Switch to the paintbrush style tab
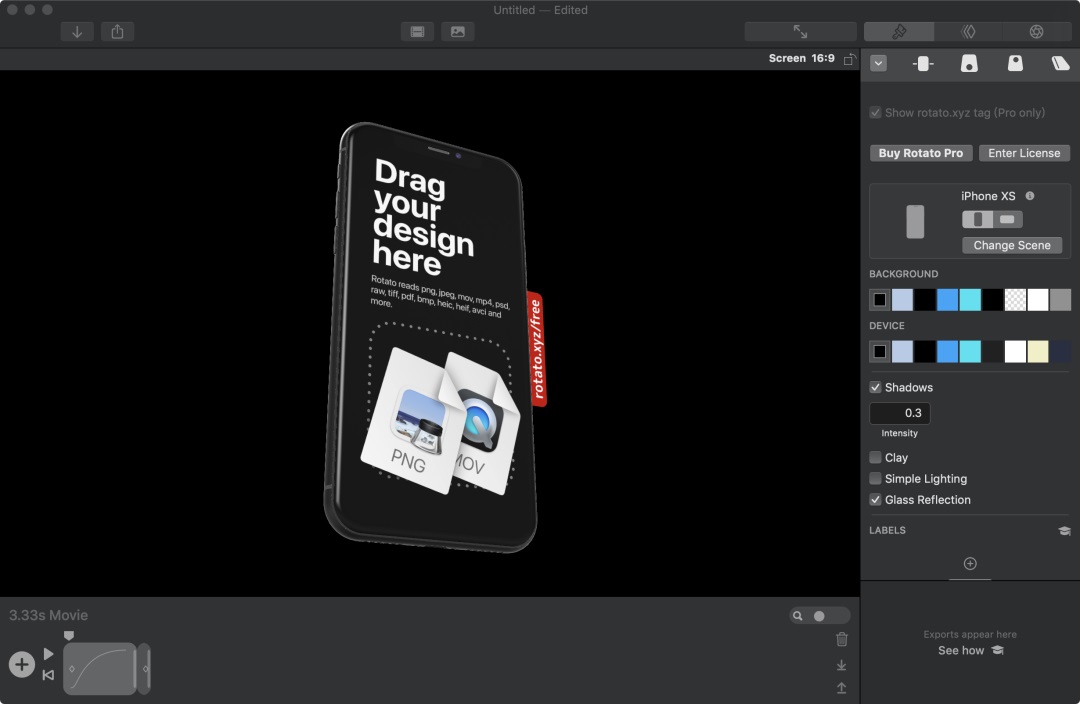The height and width of the screenshot is (704, 1080). [899, 32]
